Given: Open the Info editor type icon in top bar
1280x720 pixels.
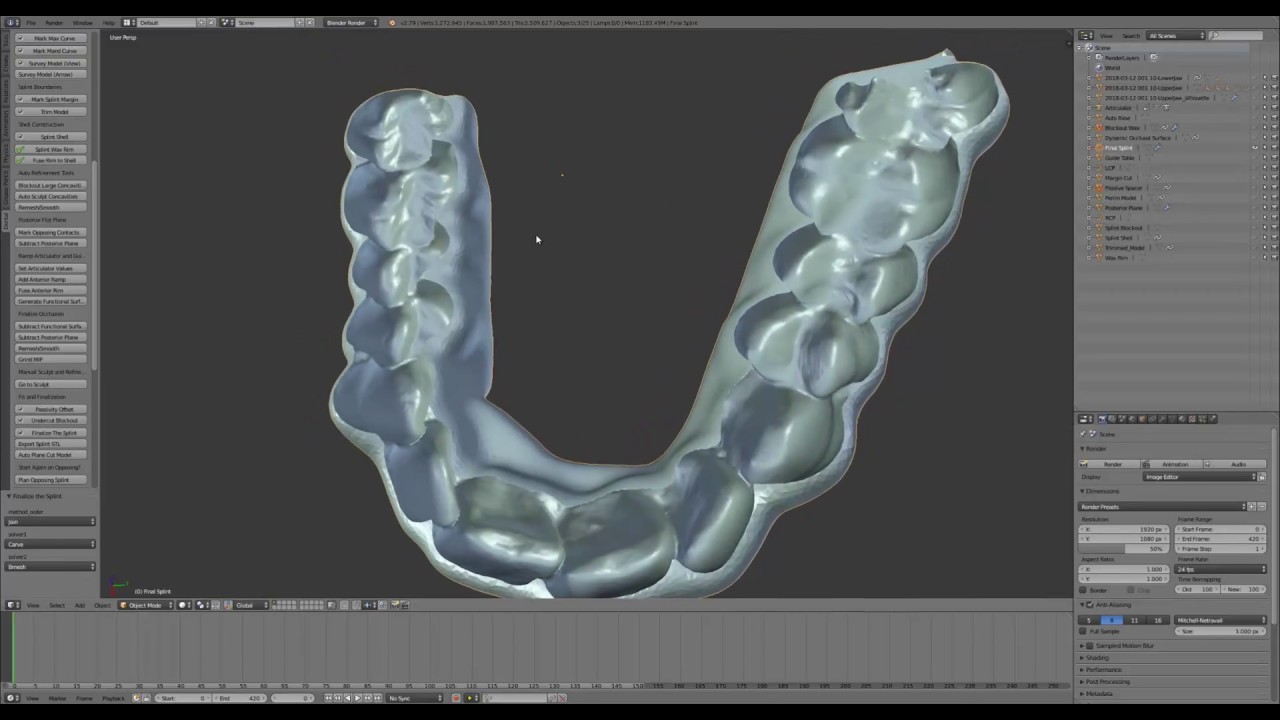Looking at the screenshot, I should 11,22.
